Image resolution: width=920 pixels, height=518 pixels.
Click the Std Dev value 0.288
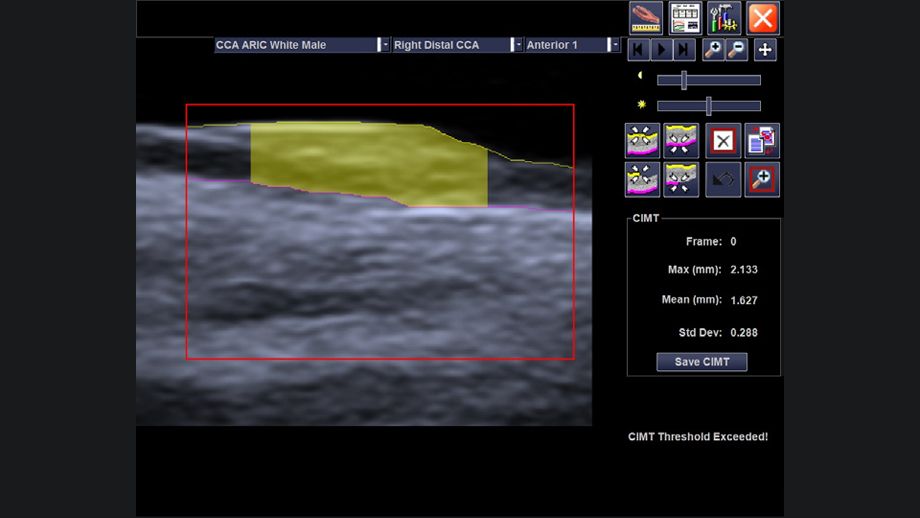(x=744, y=333)
